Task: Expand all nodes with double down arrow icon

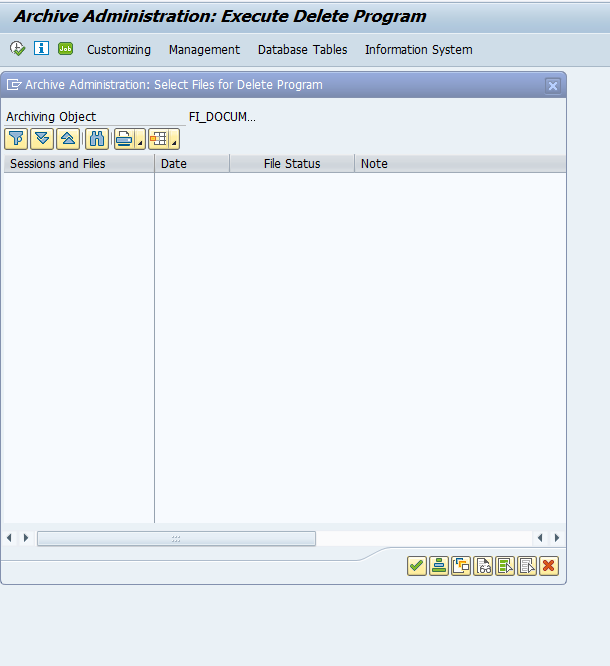Action: point(42,139)
